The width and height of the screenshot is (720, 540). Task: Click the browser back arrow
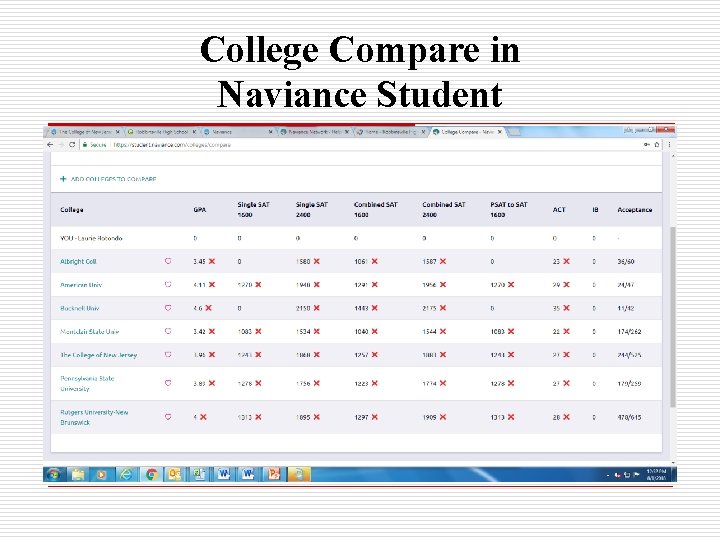pos(50,145)
